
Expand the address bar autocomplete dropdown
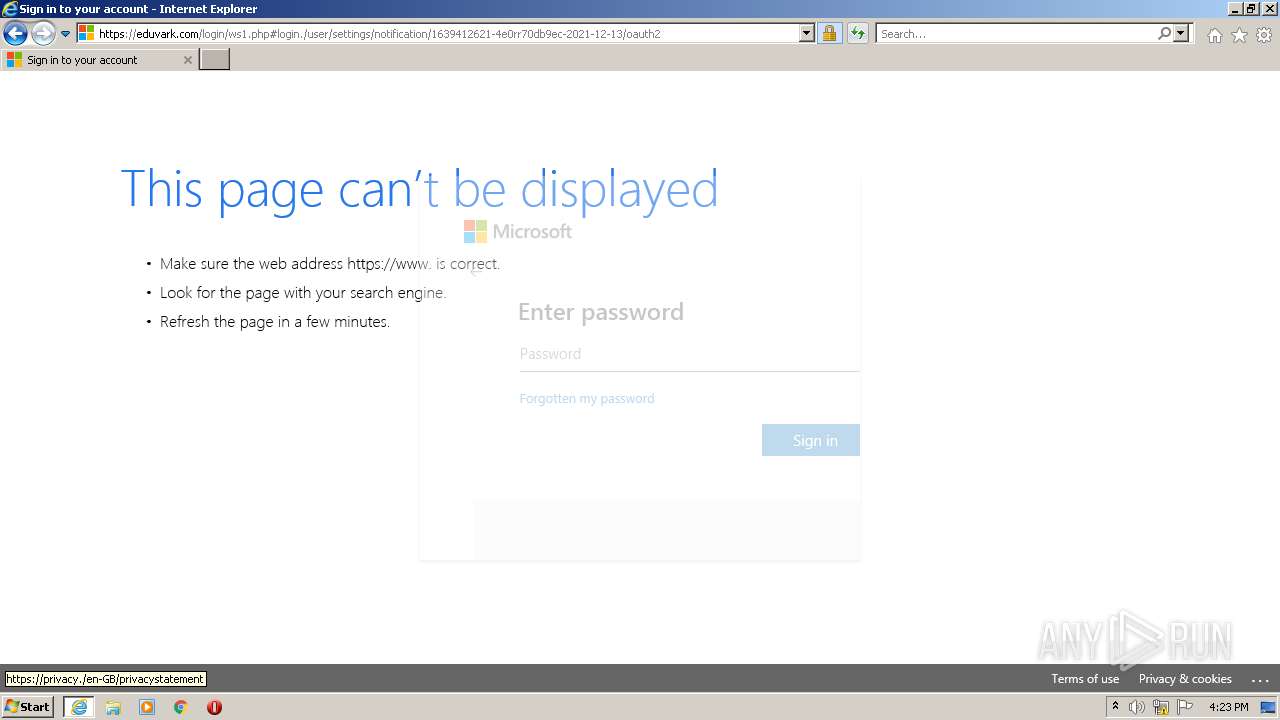tap(807, 34)
